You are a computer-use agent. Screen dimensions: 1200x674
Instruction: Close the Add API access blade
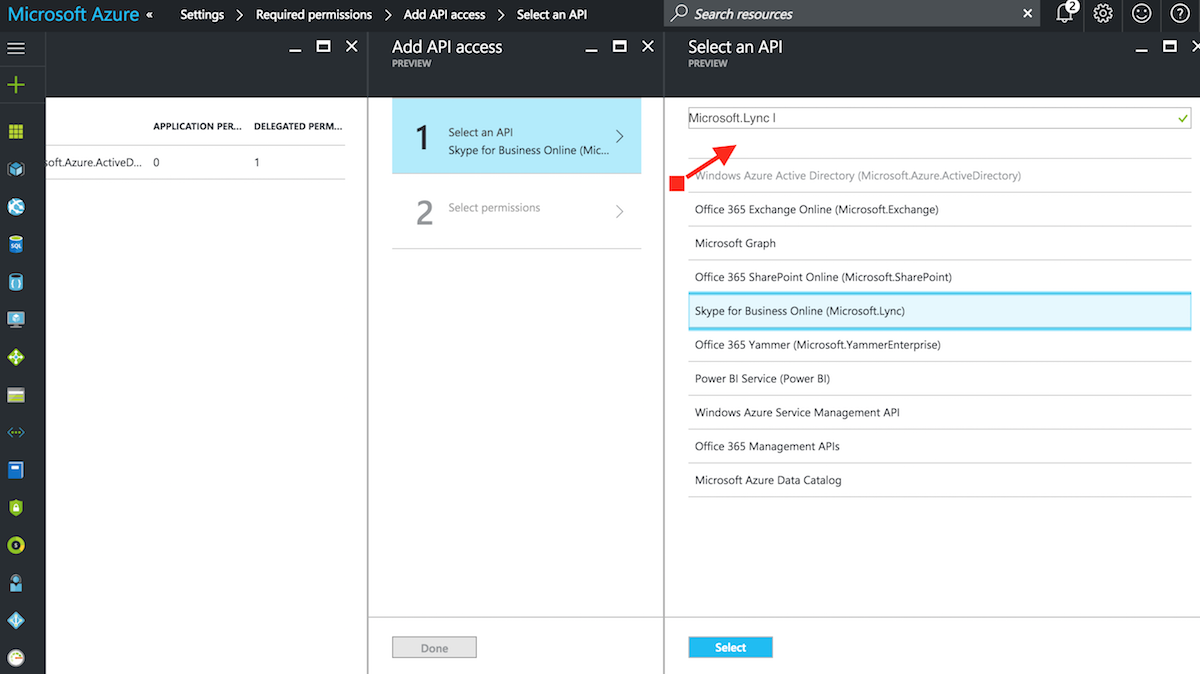[648, 46]
